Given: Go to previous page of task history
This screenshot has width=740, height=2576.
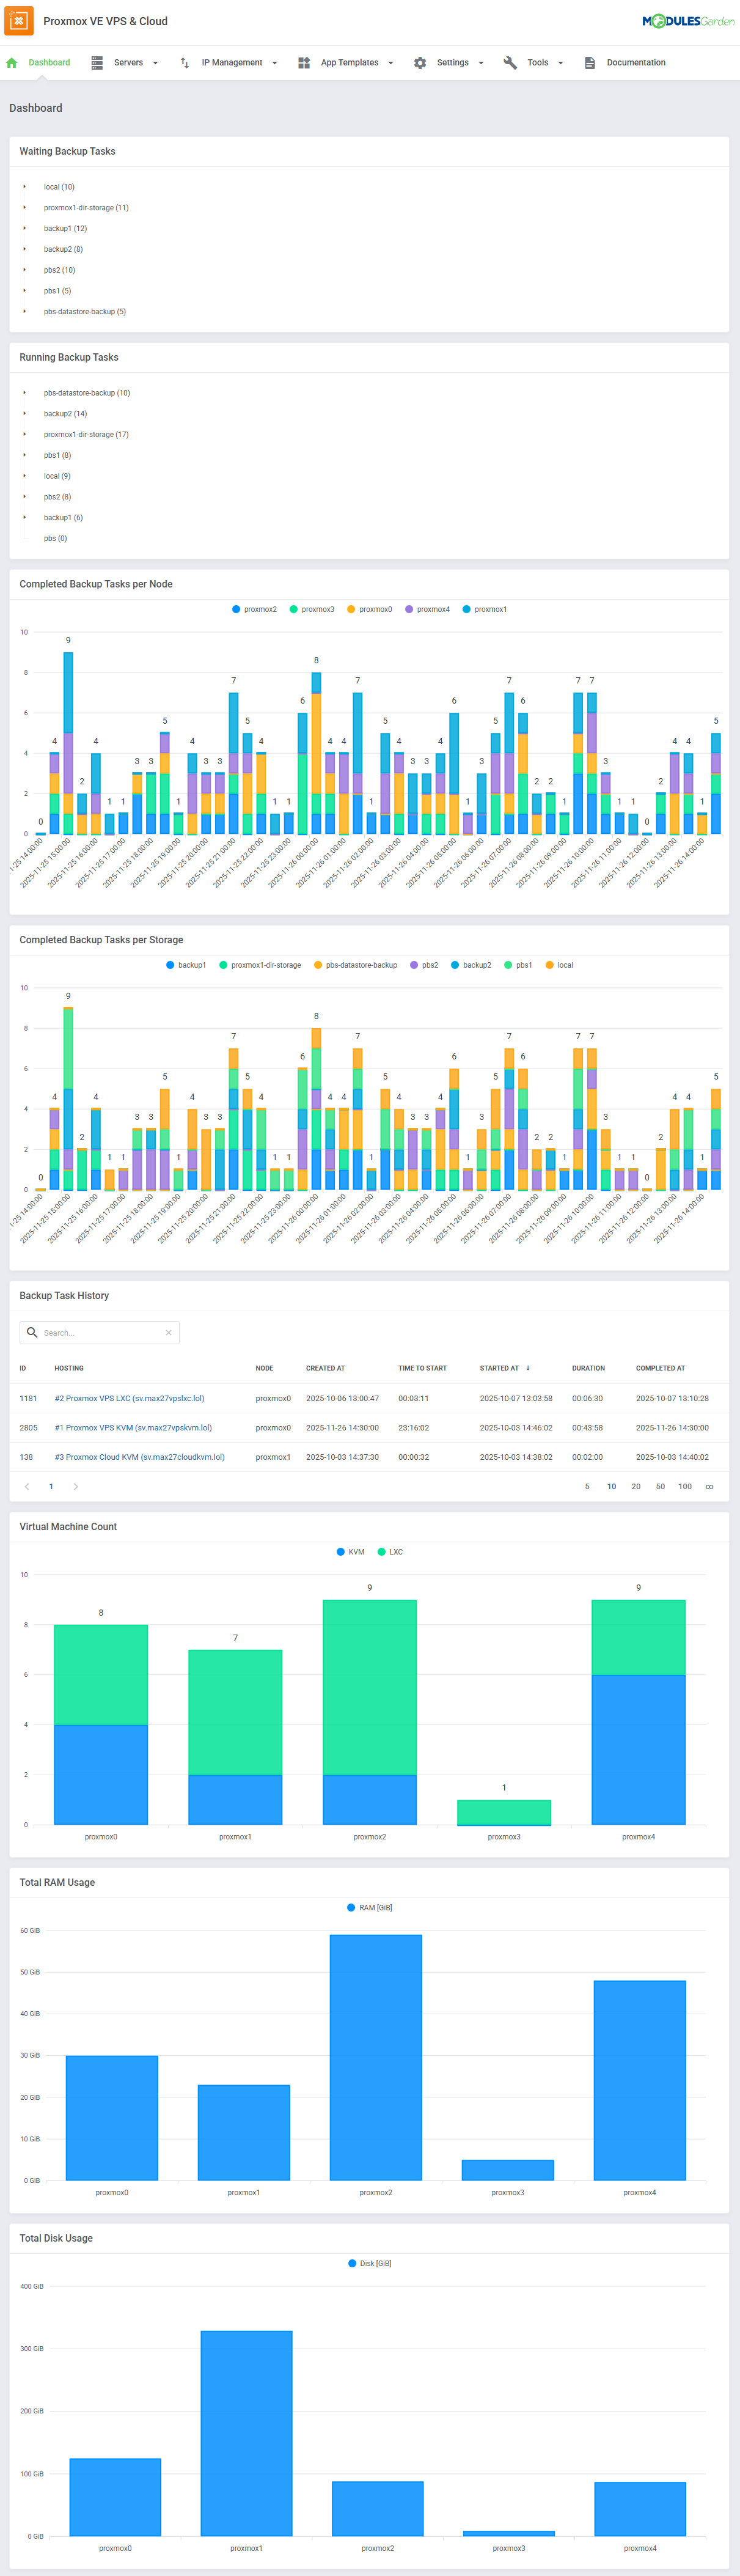Looking at the screenshot, I should coord(27,1486).
